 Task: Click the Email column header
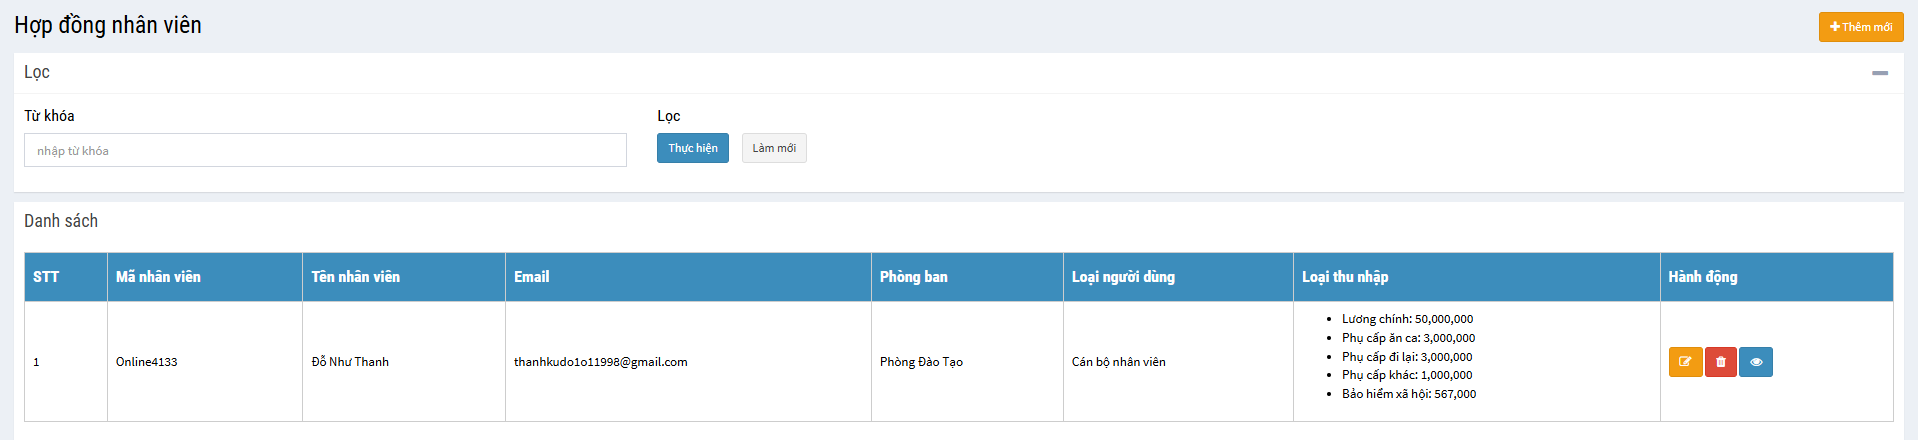531,277
